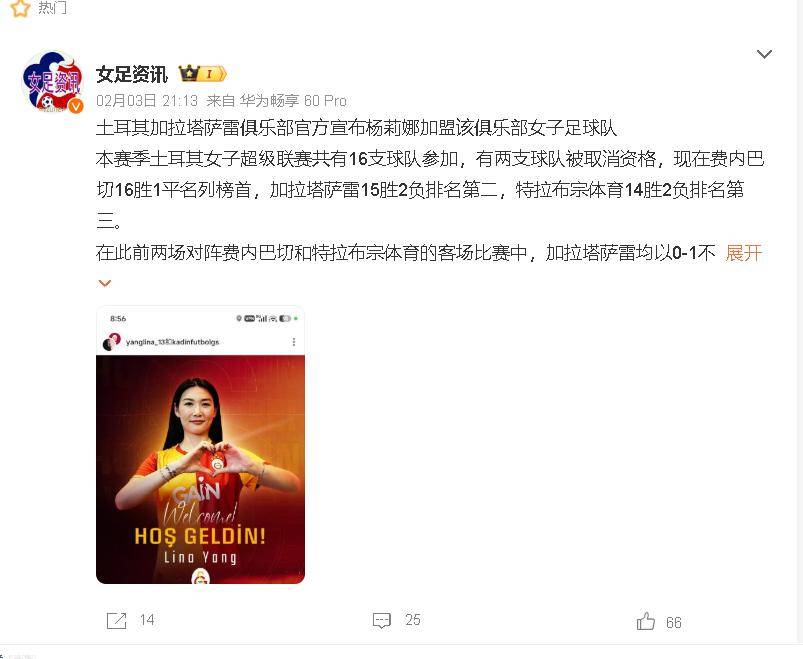Click the 华为畅享 60 Pro source link
The image size is (803, 659).
tap(293, 100)
